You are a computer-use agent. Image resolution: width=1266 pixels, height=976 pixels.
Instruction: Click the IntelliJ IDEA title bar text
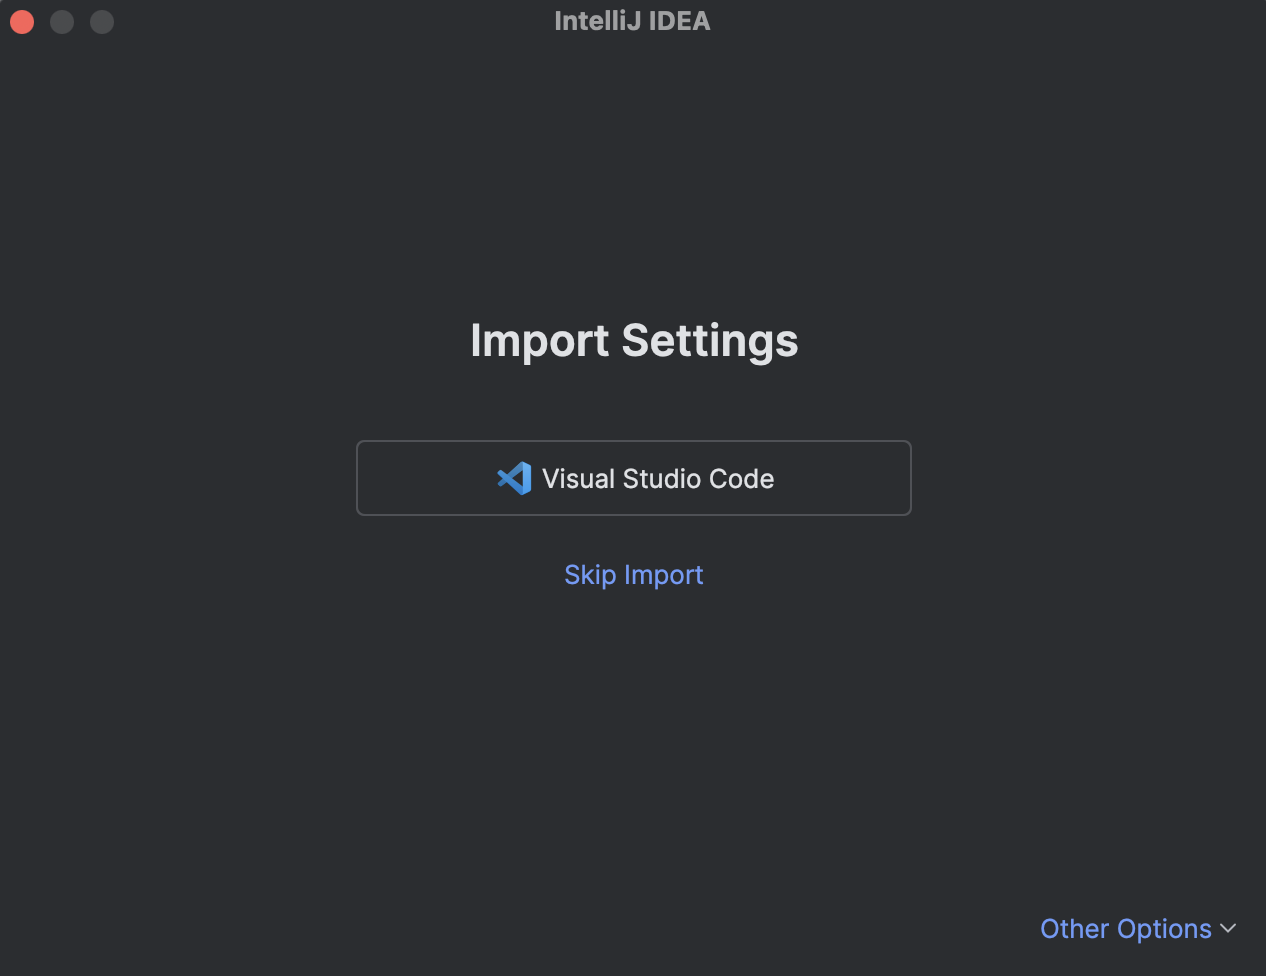[632, 20]
